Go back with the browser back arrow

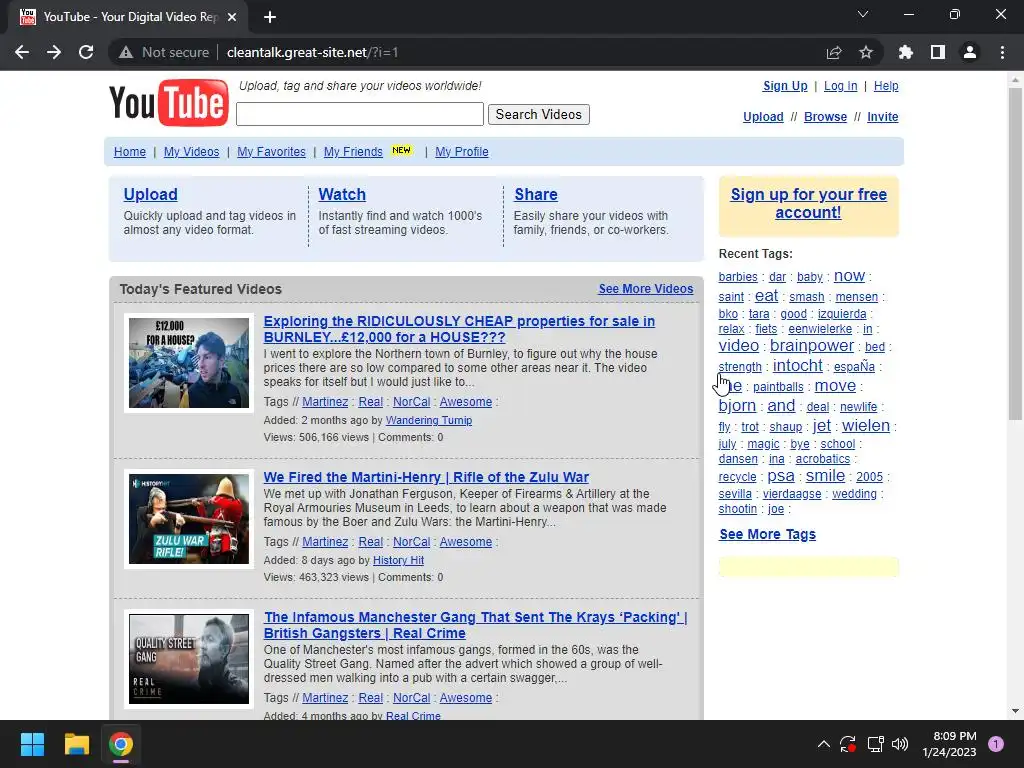tap(22, 52)
